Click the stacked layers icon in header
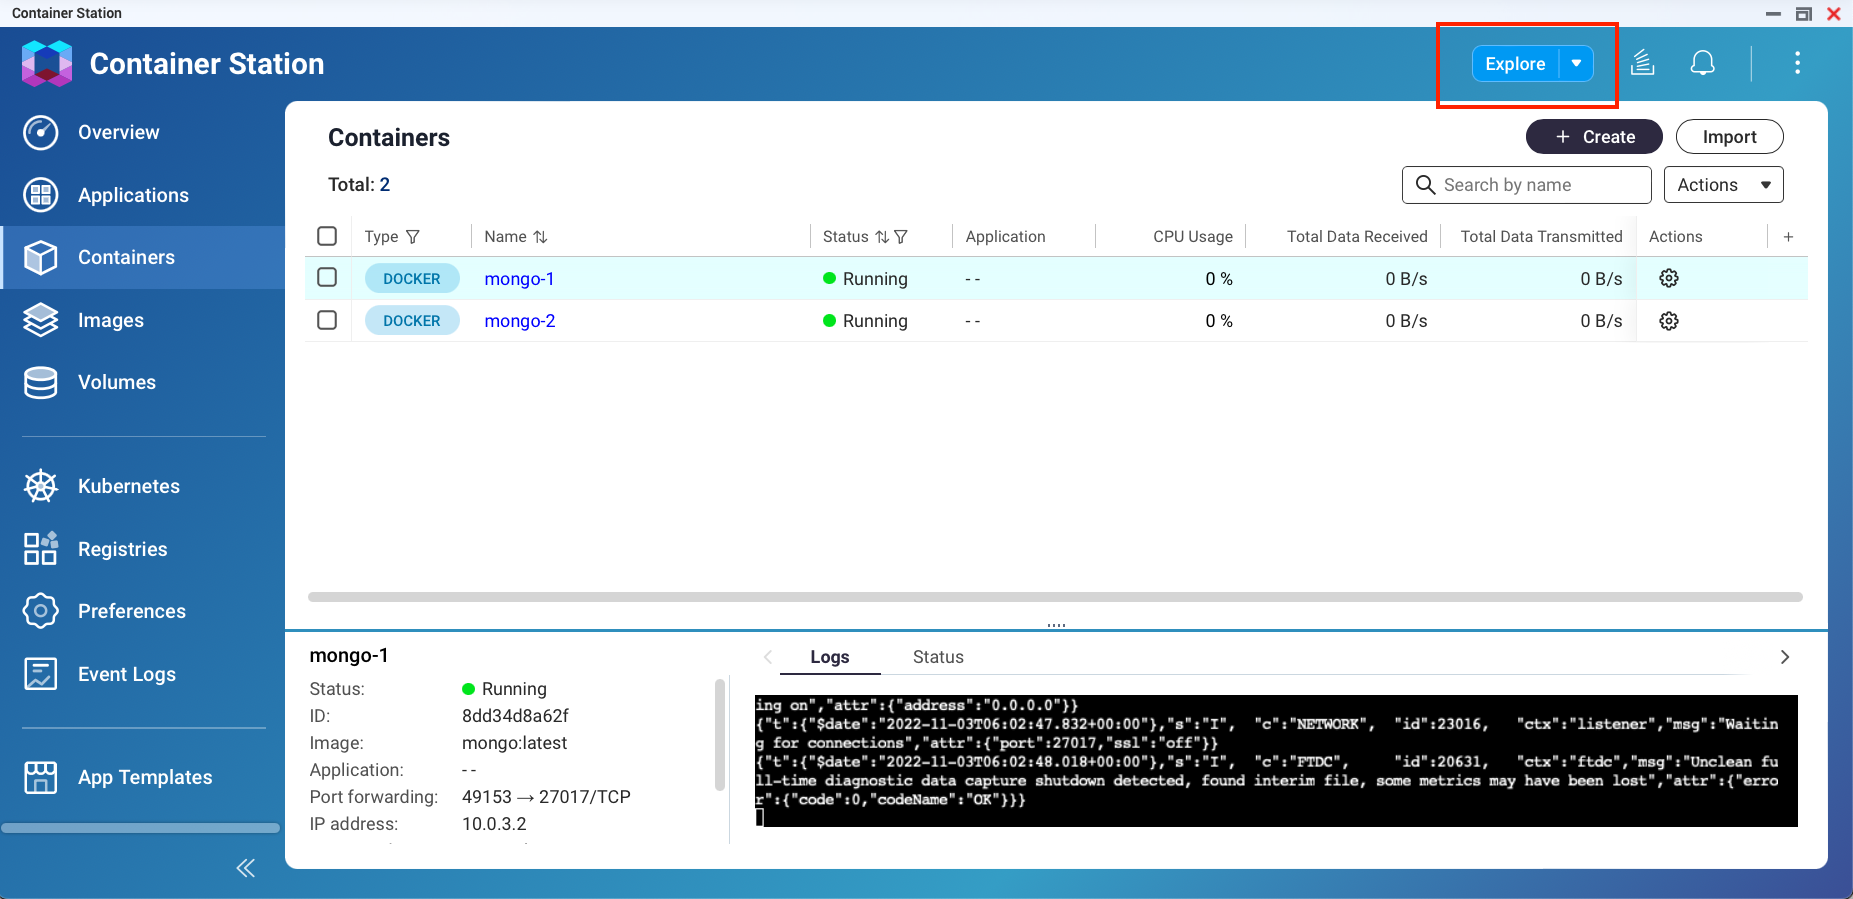Viewport: 1853px width, 899px height. [x=1642, y=63]
